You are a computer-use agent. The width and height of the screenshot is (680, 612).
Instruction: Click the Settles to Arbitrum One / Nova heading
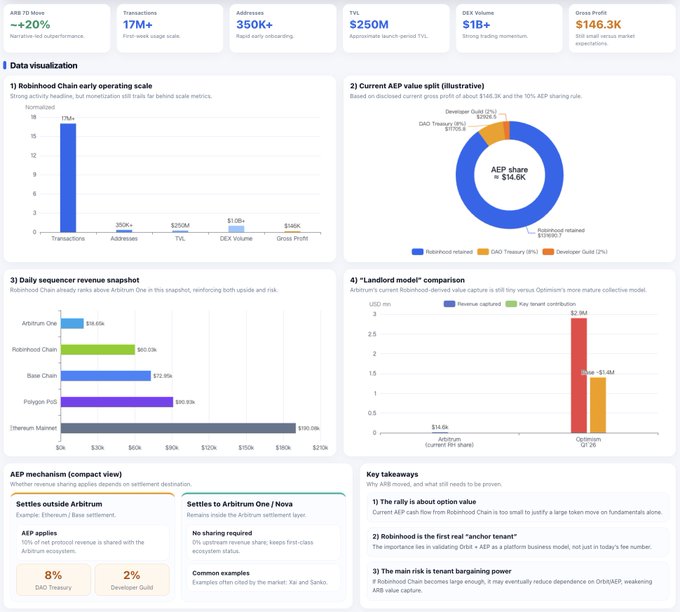[240, 504]
